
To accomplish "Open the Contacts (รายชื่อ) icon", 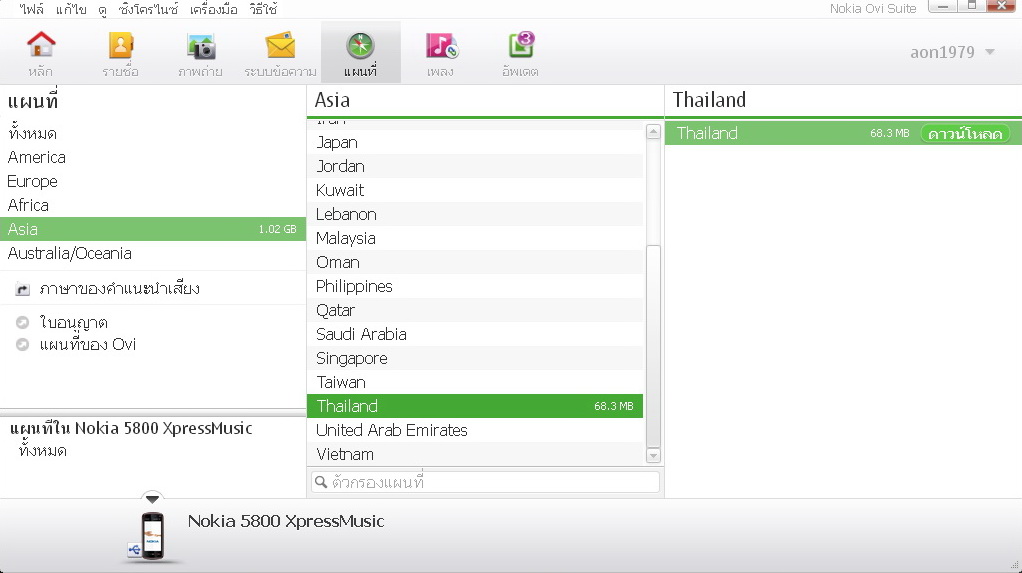I will [x=121, y=45].
